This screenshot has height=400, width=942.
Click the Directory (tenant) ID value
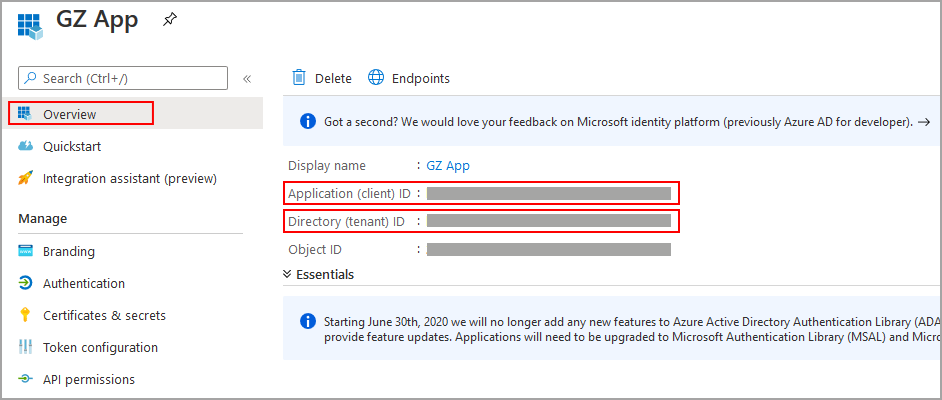[x=548, y=221]
